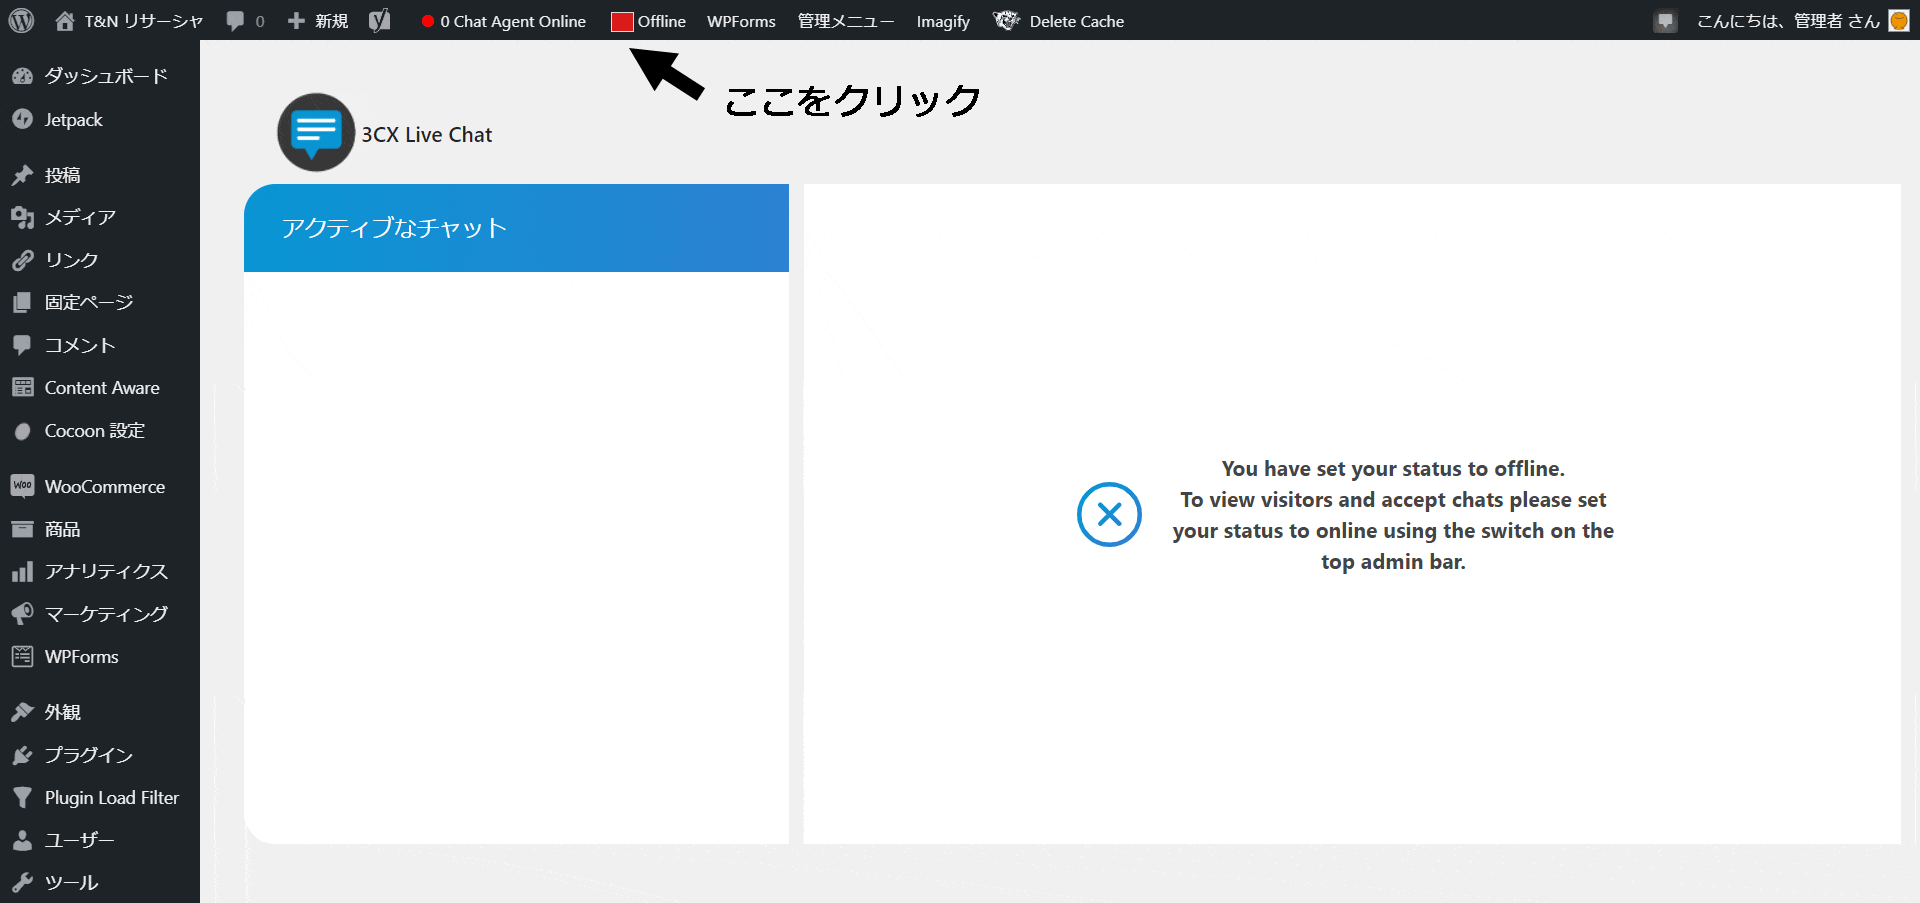Click the 3CX Live Chat logo

coord(316,132)
